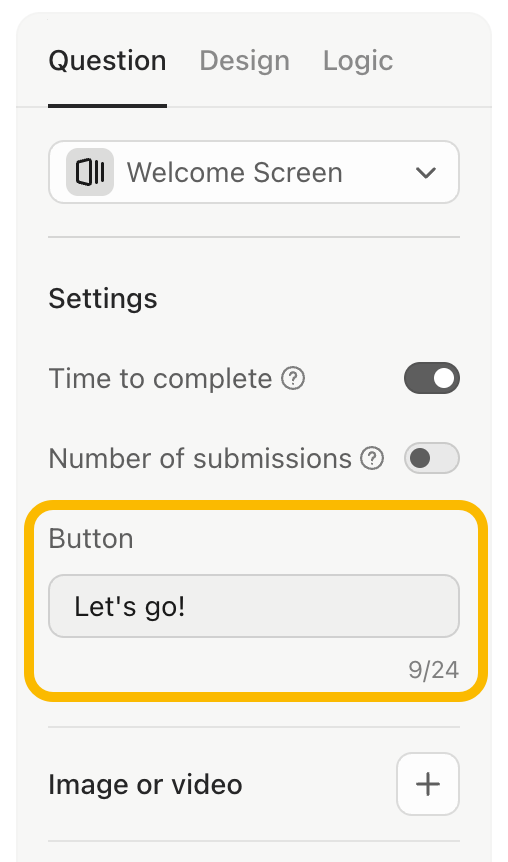Open the Welcome Screen type selector
The height and width of the screenshot is (862, 508).
(254, 172)
